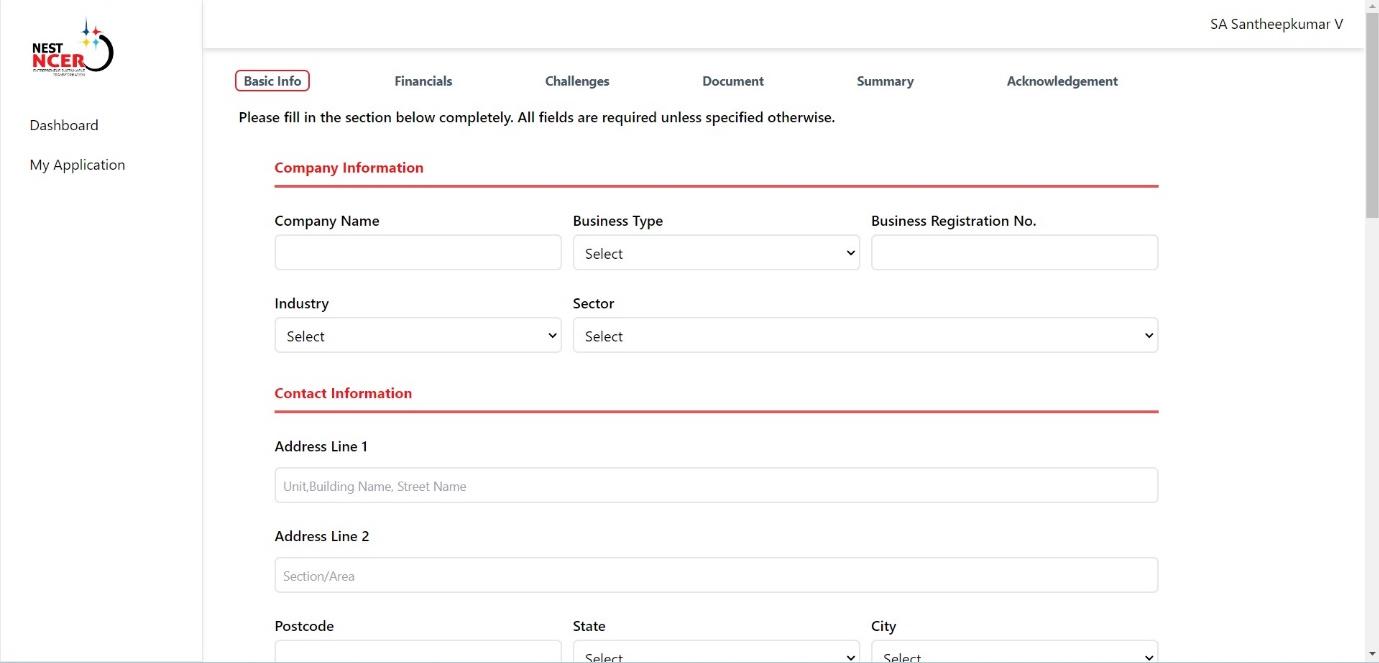The image size is (1379, 663).
Task: Select the Basic Info tab
Action: (272, 81)
